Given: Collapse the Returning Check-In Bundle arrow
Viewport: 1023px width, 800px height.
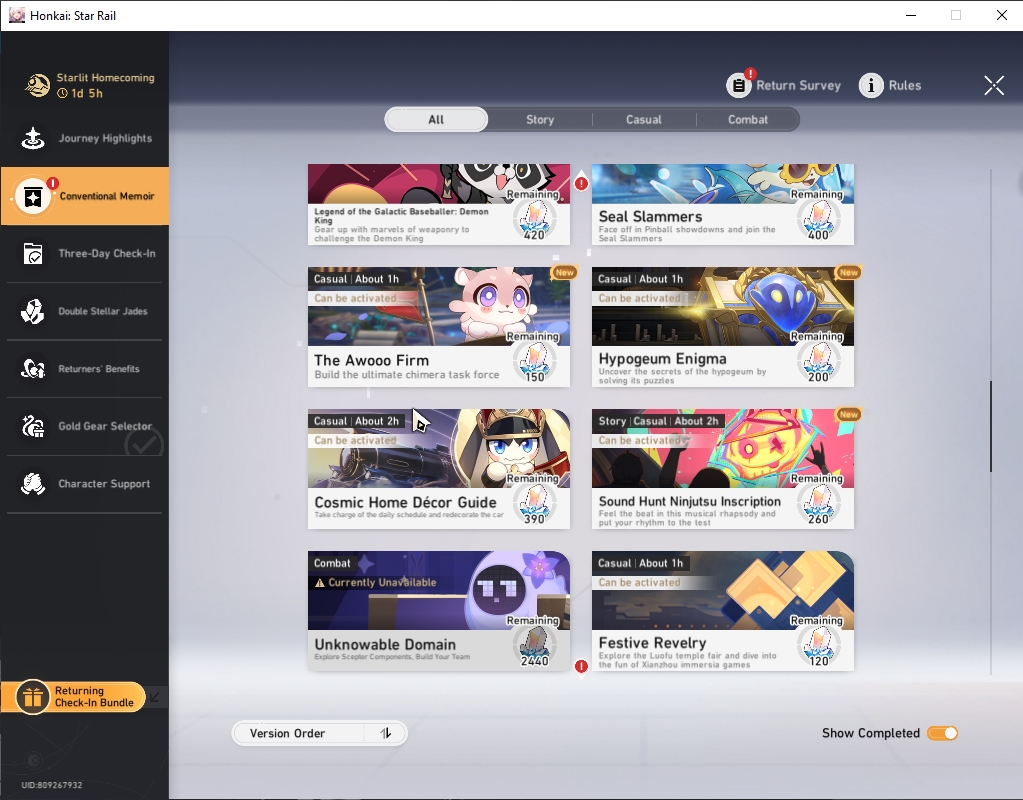Looking at the screenshot, I should point(155,697).
